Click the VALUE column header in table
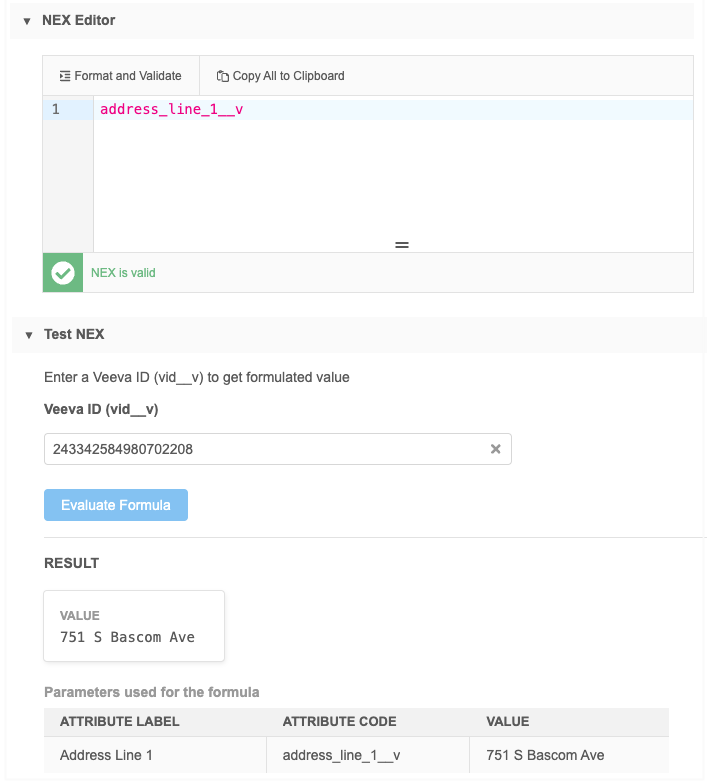 click(508, 721)
